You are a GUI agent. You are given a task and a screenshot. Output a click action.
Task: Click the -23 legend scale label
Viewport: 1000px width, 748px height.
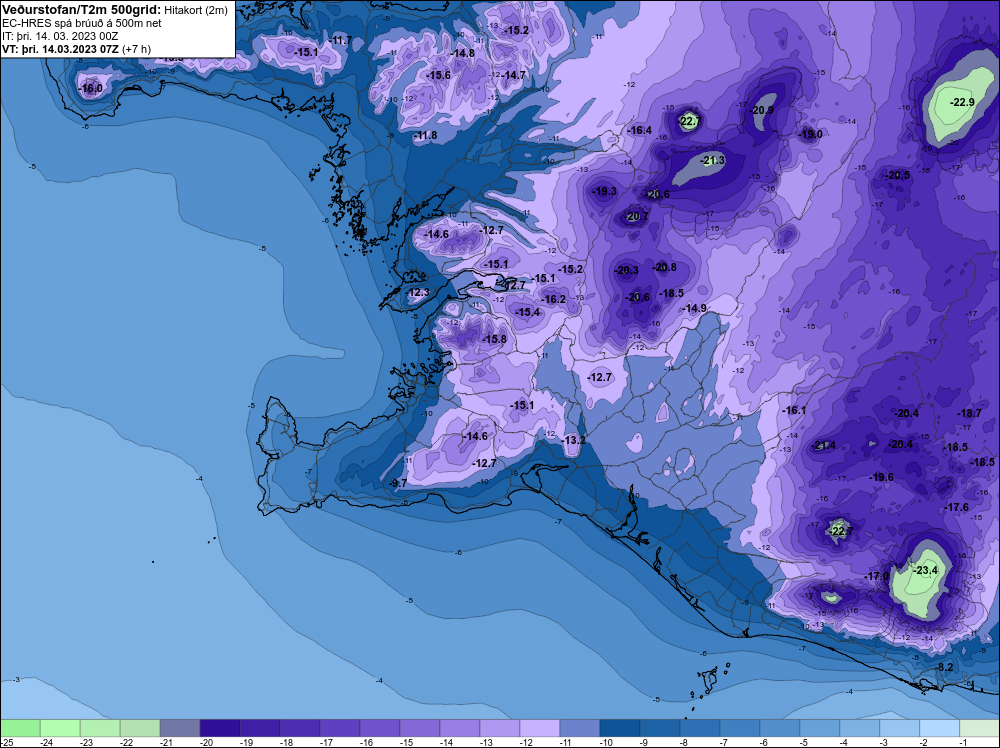click(x=86, y=742)
